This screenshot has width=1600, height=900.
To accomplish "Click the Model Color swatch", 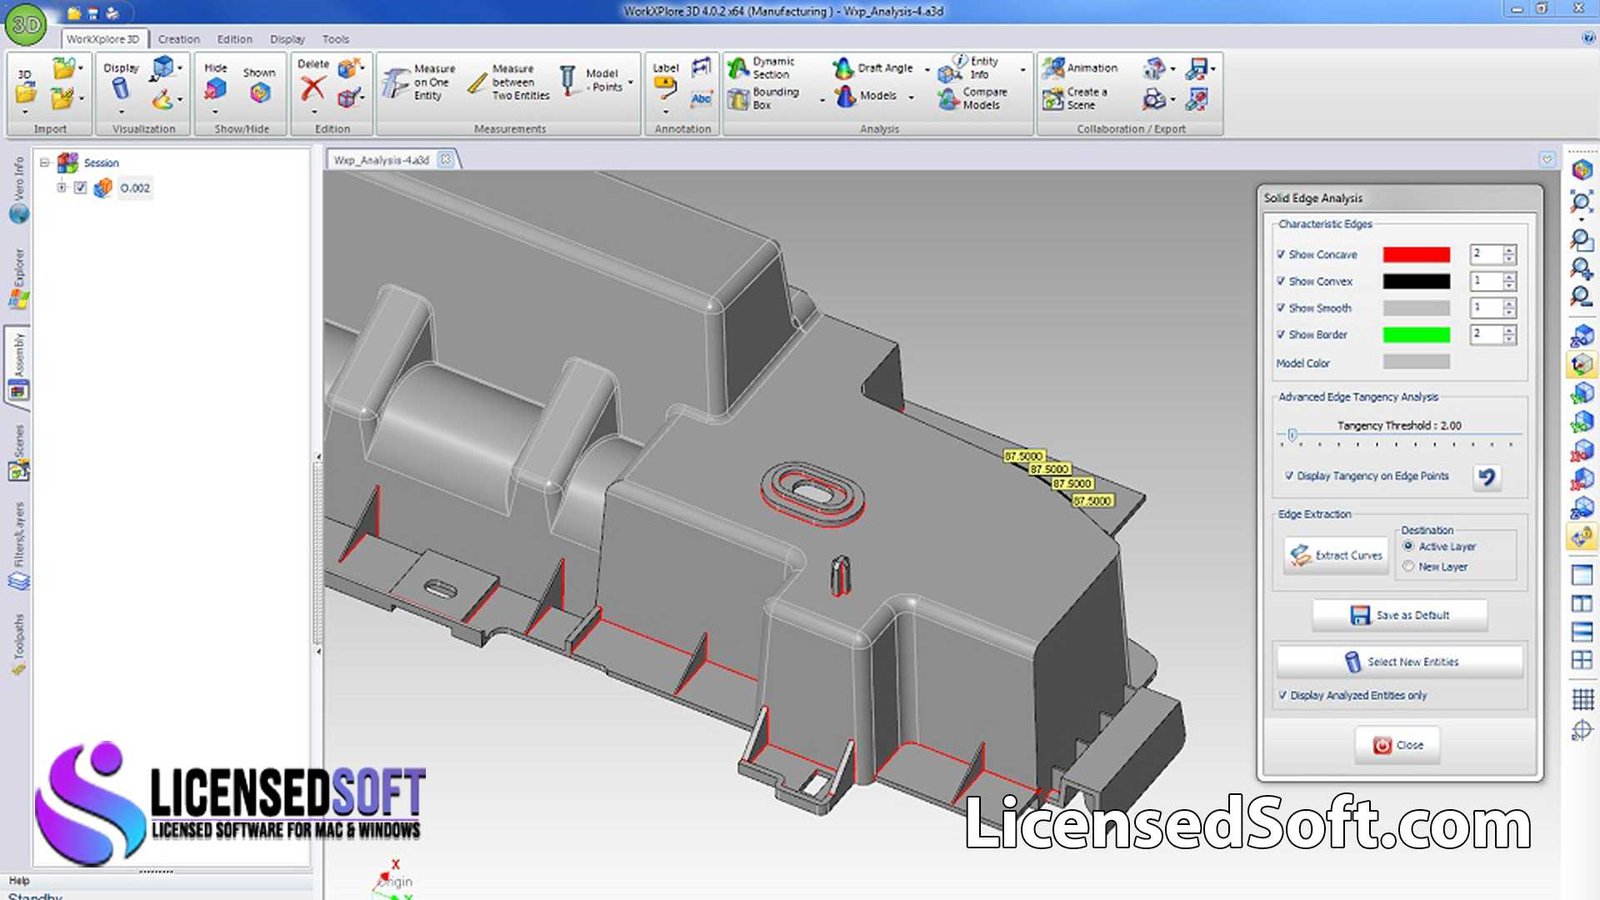I will click(x=1416, y=362).
